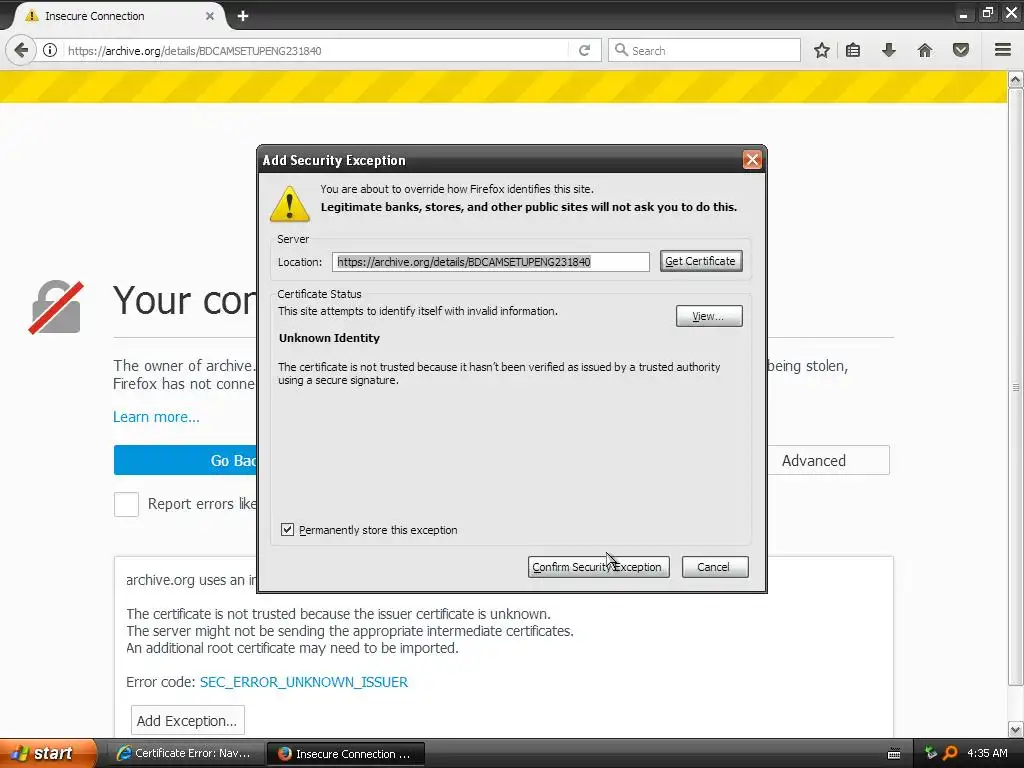Click scrollbar down arrow on page

[x=1016, y=729]
